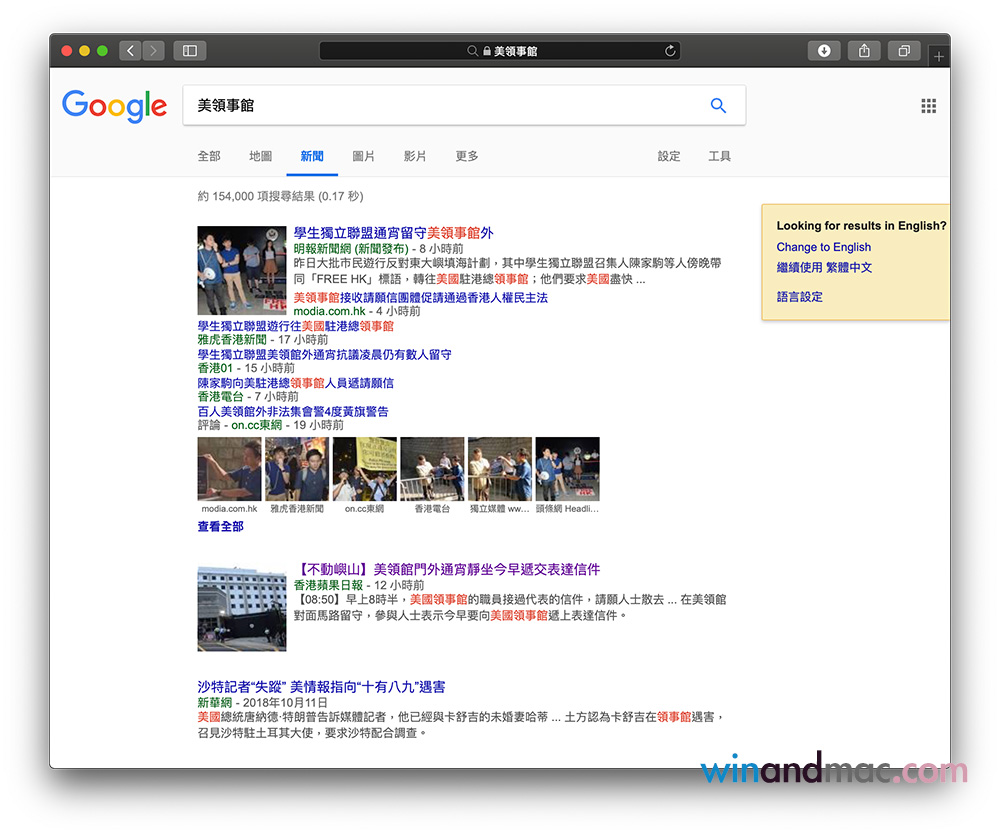Show all tabs overview icon
The image size is (1000, 834).
click(904, 50)
